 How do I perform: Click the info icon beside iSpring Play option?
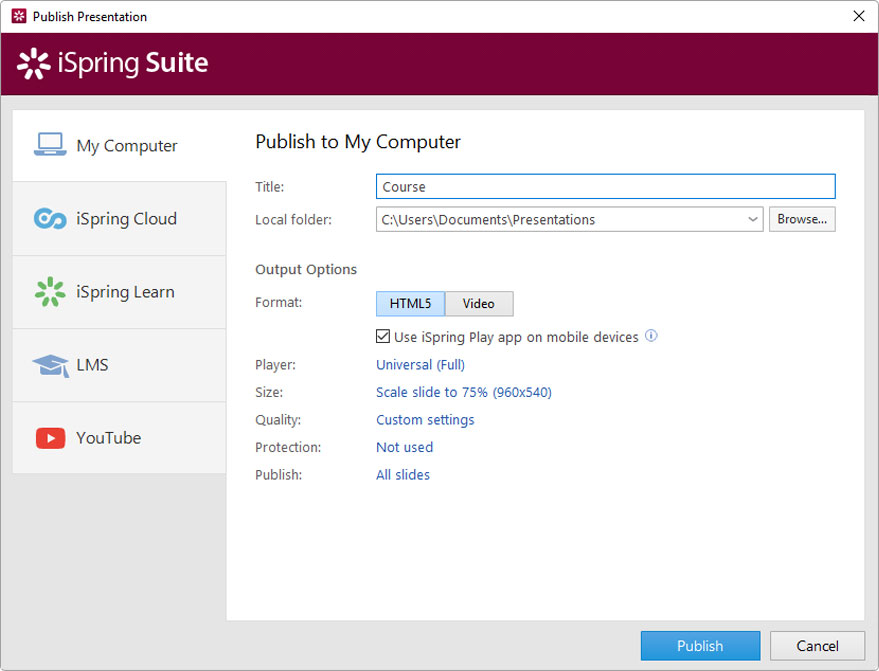[x=651, y=337]
